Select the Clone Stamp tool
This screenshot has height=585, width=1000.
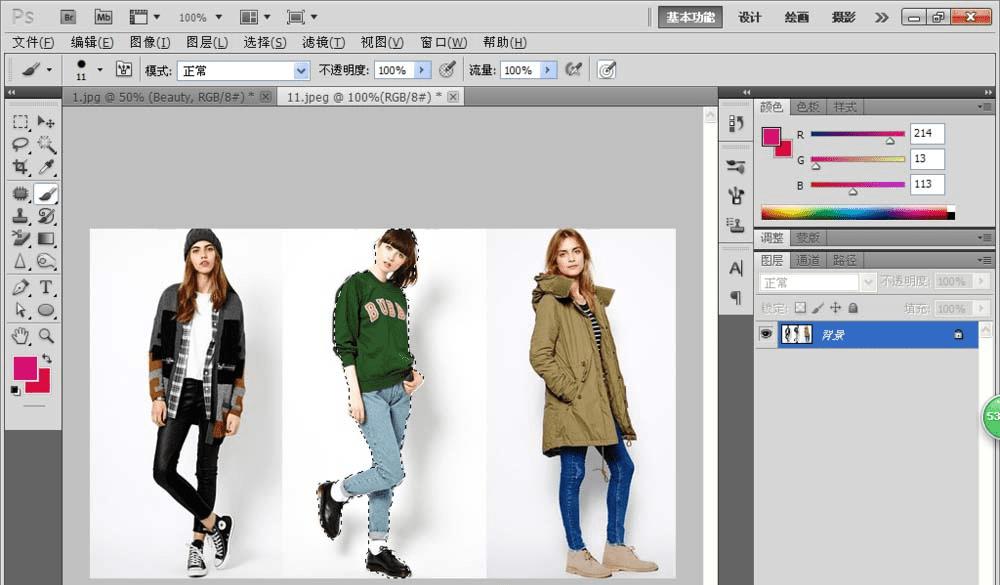pyautogui.click(x=20, y=215)
